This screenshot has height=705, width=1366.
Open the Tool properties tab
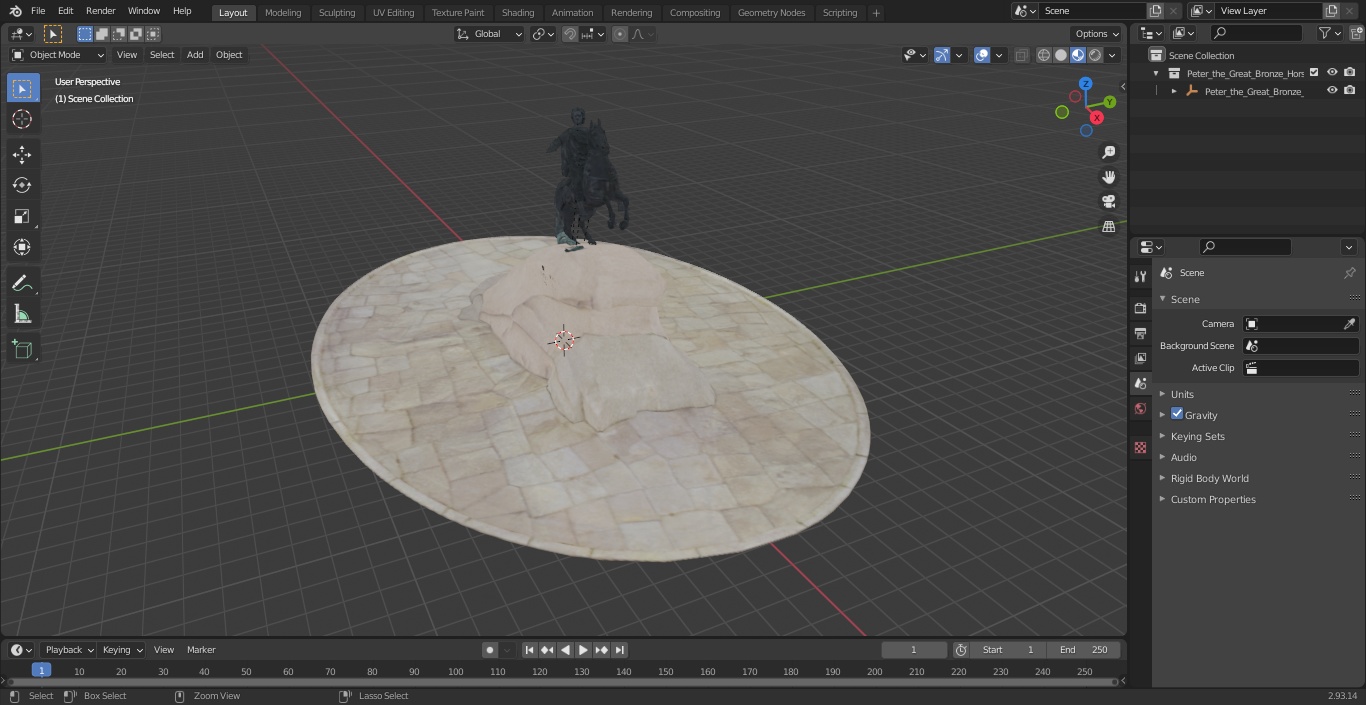(1140, 276)
